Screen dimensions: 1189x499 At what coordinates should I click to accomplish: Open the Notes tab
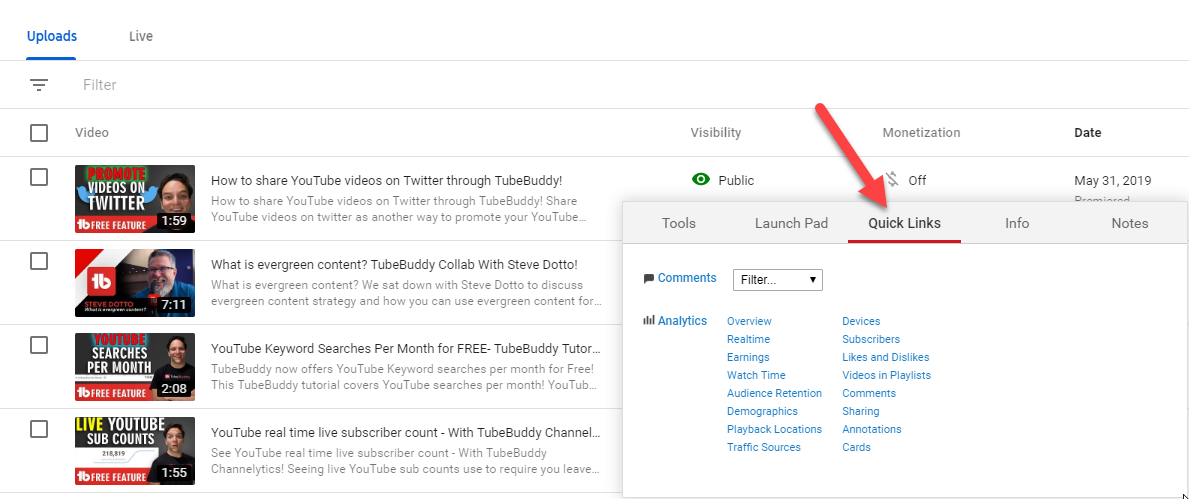(1130, 223)
